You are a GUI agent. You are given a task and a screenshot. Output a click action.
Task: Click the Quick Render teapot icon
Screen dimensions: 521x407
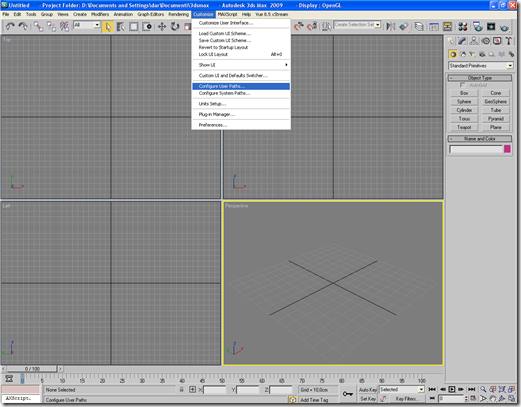point(504,27)
